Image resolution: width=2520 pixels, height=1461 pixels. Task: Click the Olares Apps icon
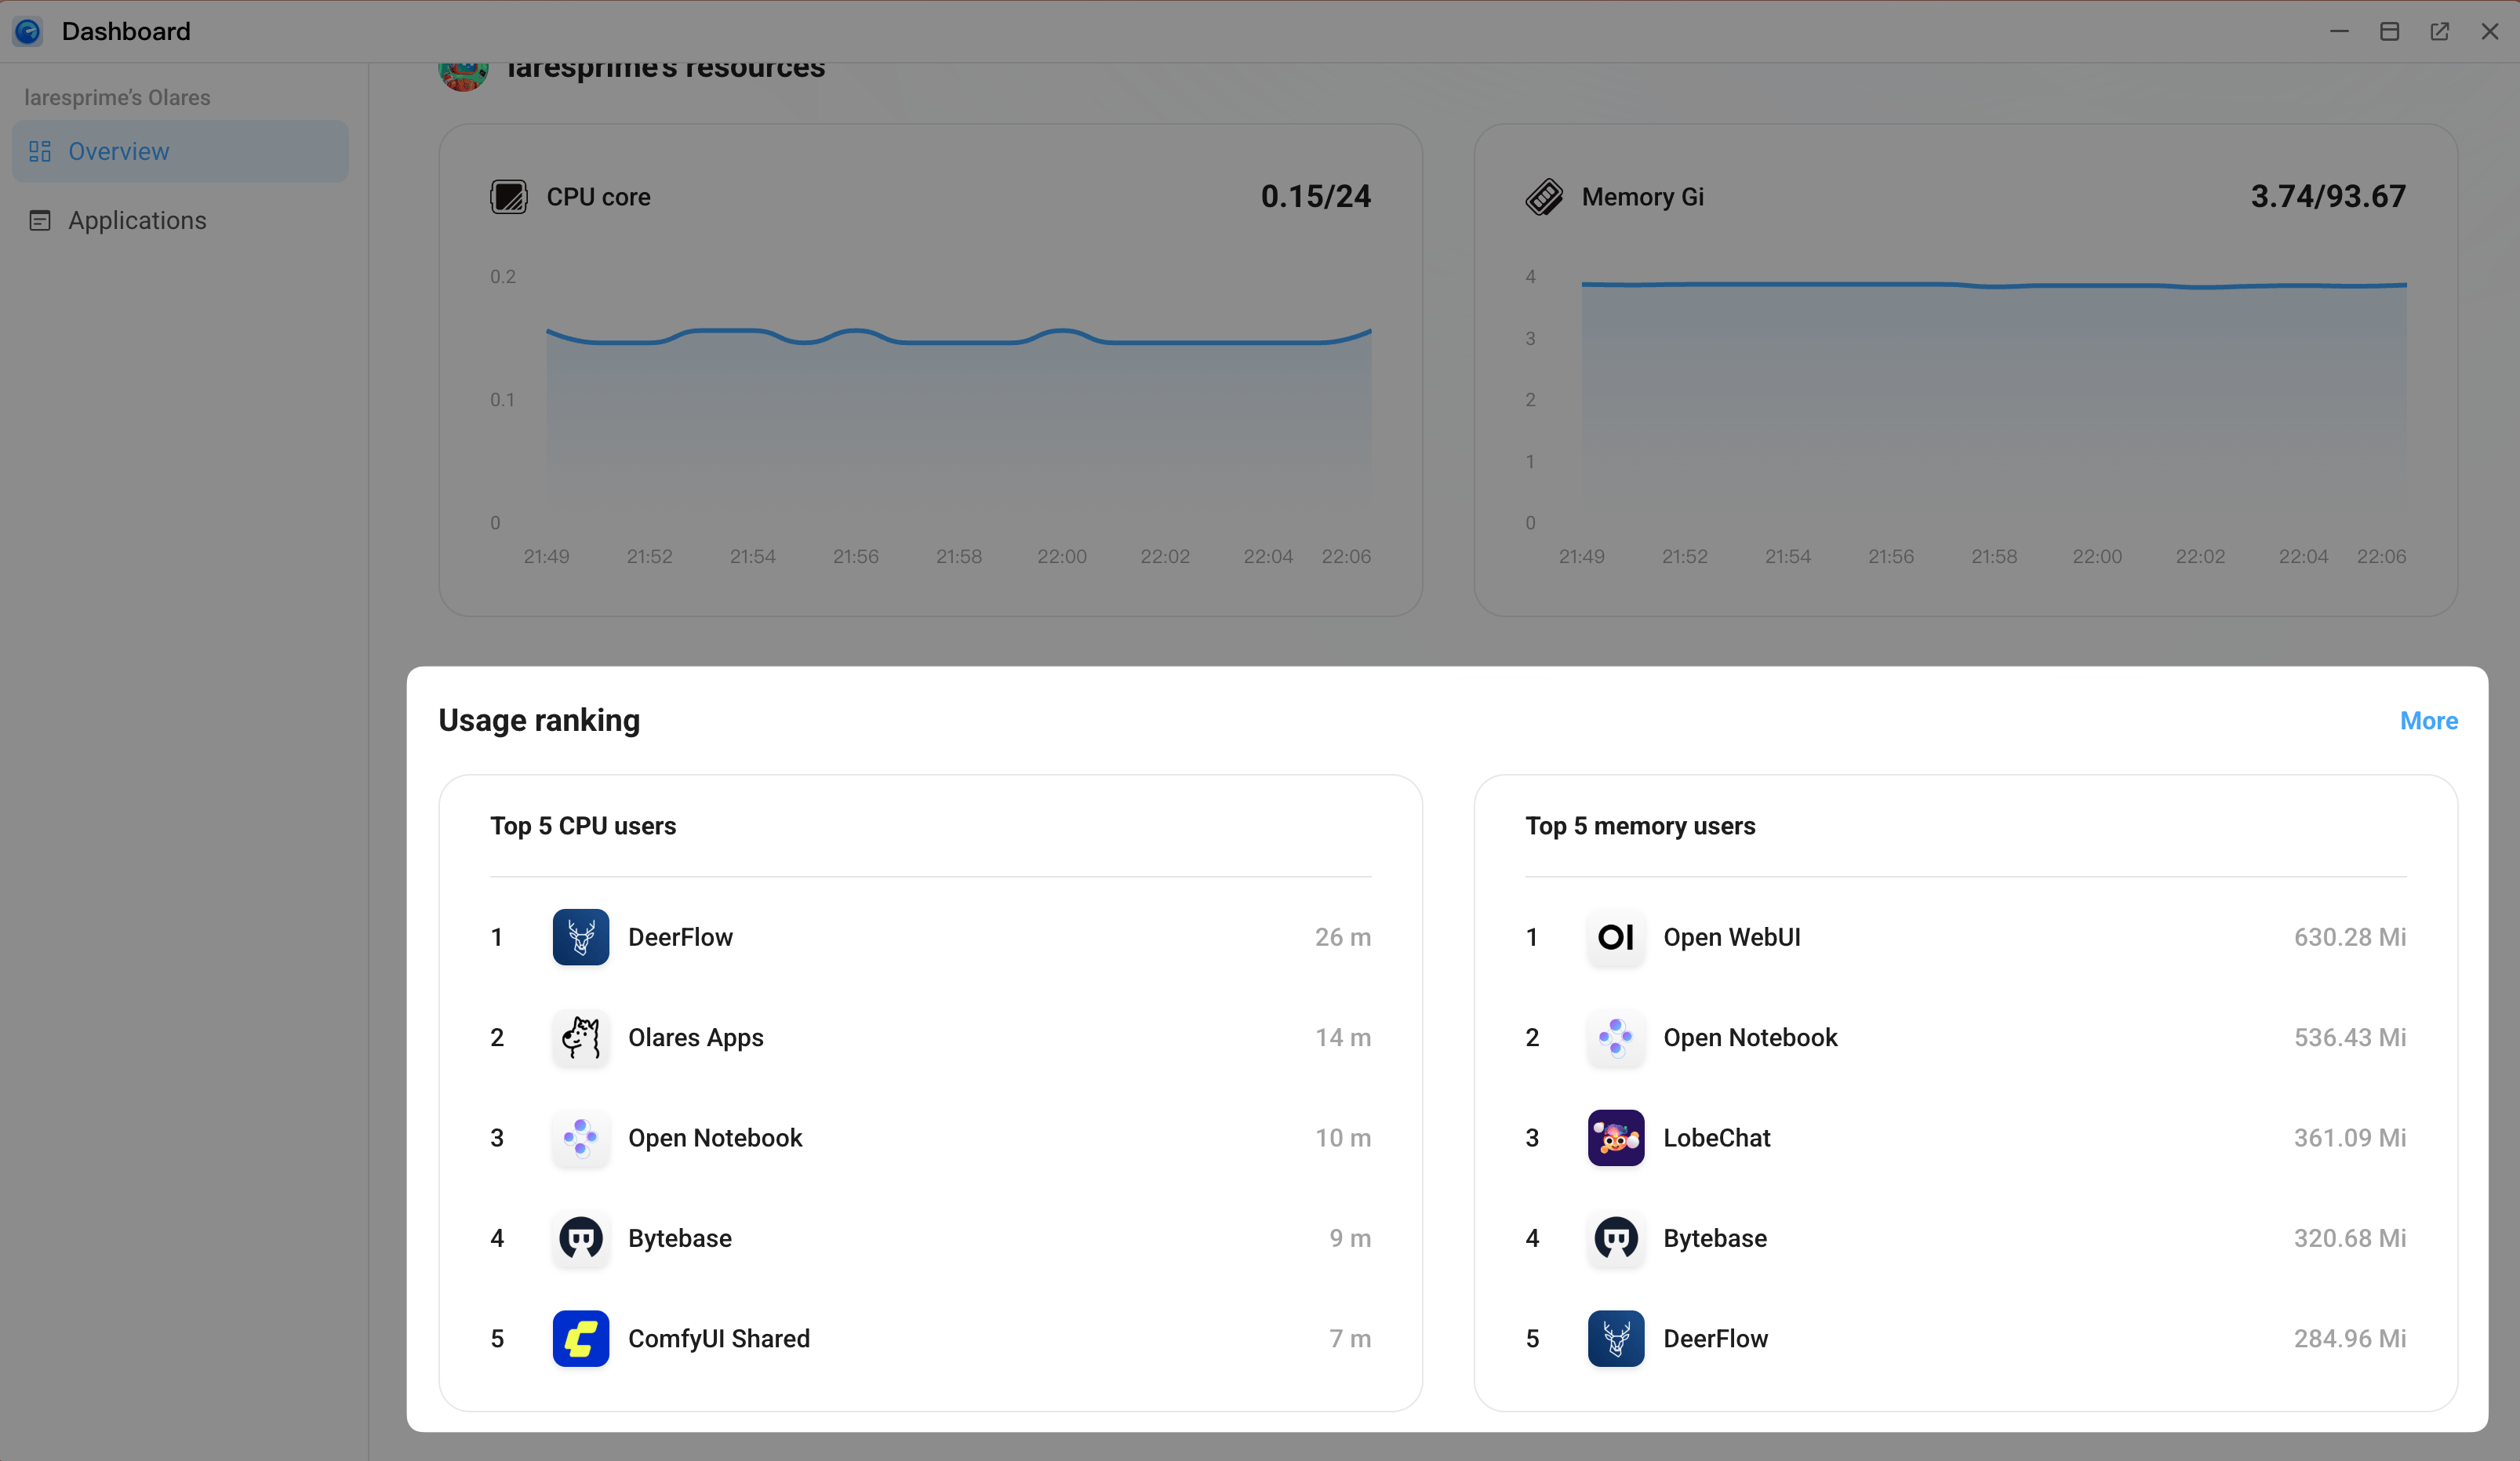pyautogui.click(x=580, y=1038)
